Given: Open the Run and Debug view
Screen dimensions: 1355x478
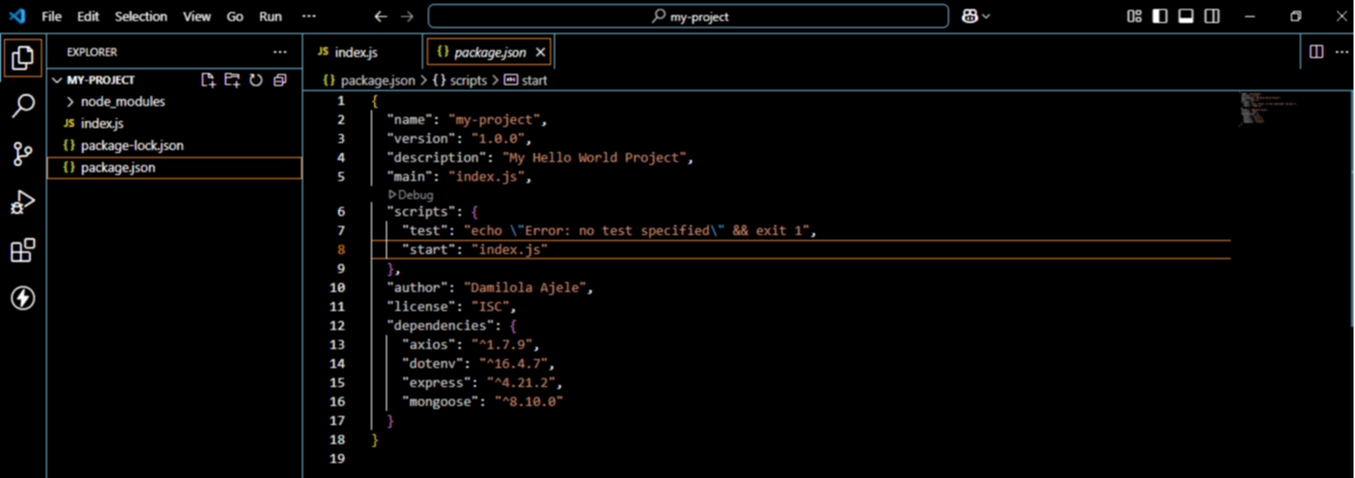Looking at the screenshot, I should [22, 202].
